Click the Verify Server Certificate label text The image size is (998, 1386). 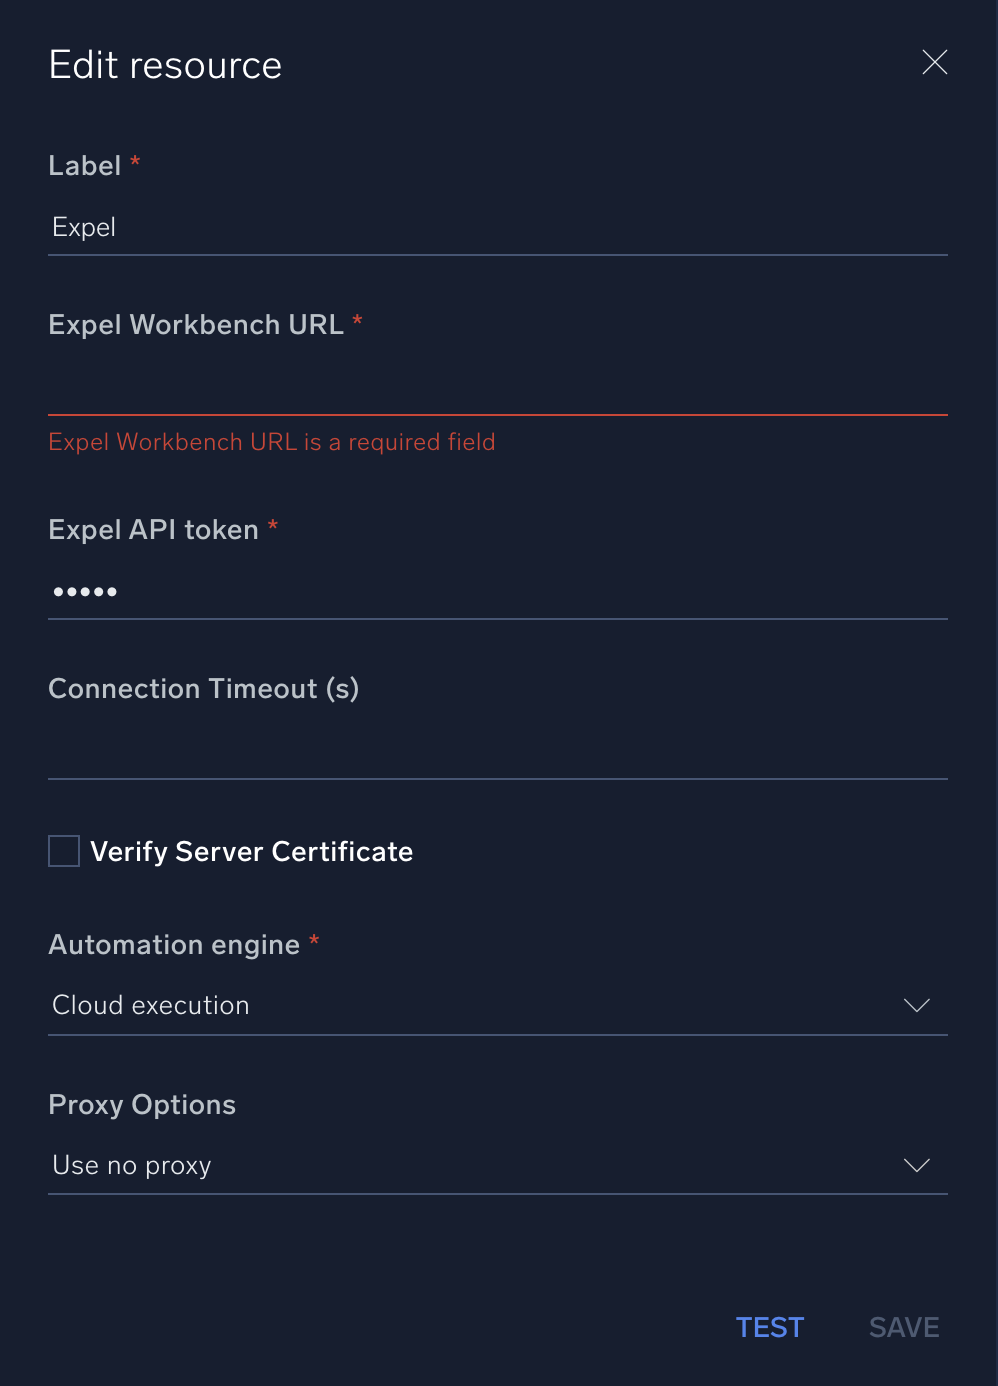click(x=251, y=851)
